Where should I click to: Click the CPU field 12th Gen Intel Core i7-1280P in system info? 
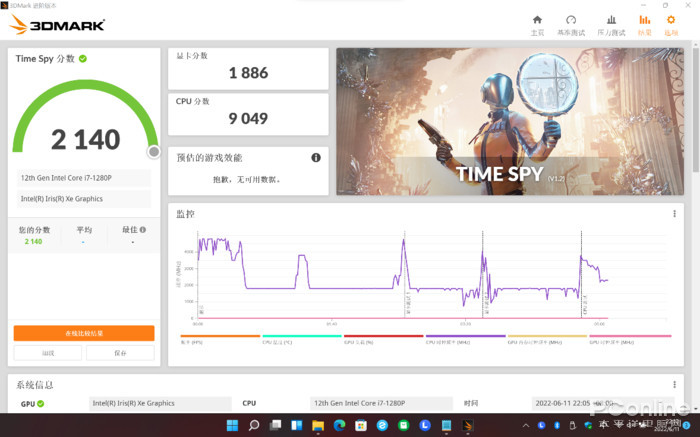(381, 403)
